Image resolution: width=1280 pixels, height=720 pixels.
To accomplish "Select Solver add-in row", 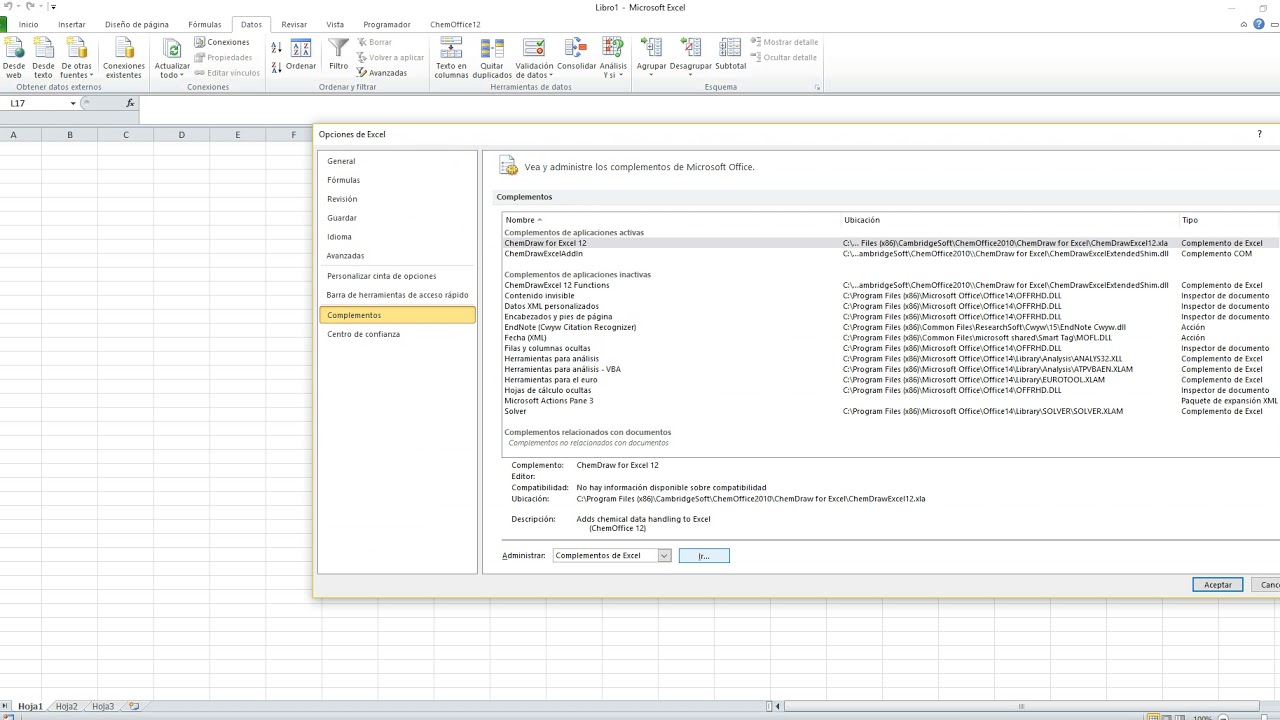I will (891, 411).
